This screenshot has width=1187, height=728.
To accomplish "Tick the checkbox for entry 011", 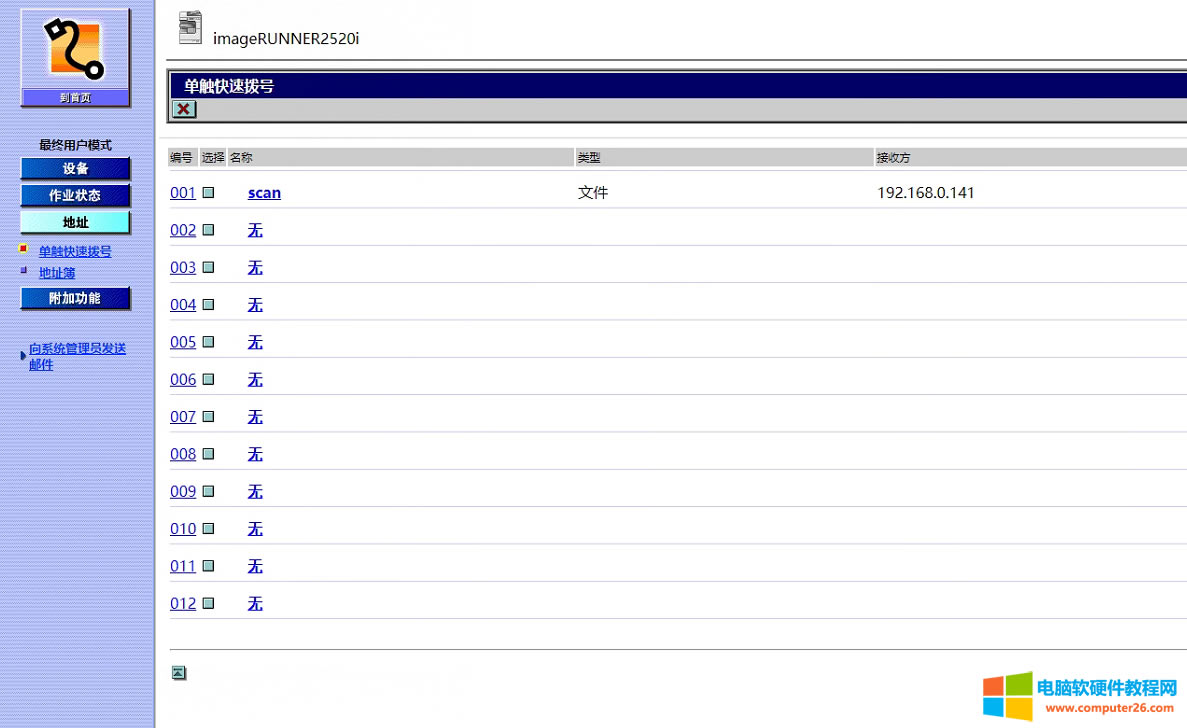I will point(208,566).
